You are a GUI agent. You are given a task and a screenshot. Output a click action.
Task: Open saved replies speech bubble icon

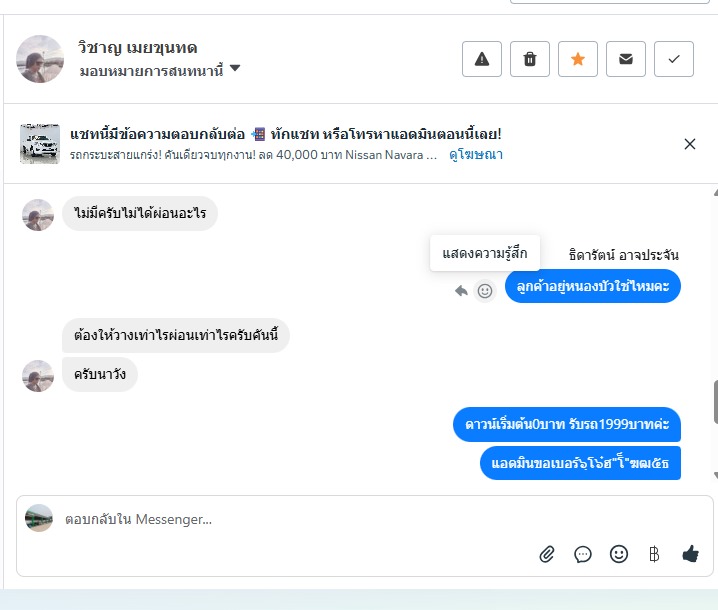pyautogui.click(x=583, y=553)
